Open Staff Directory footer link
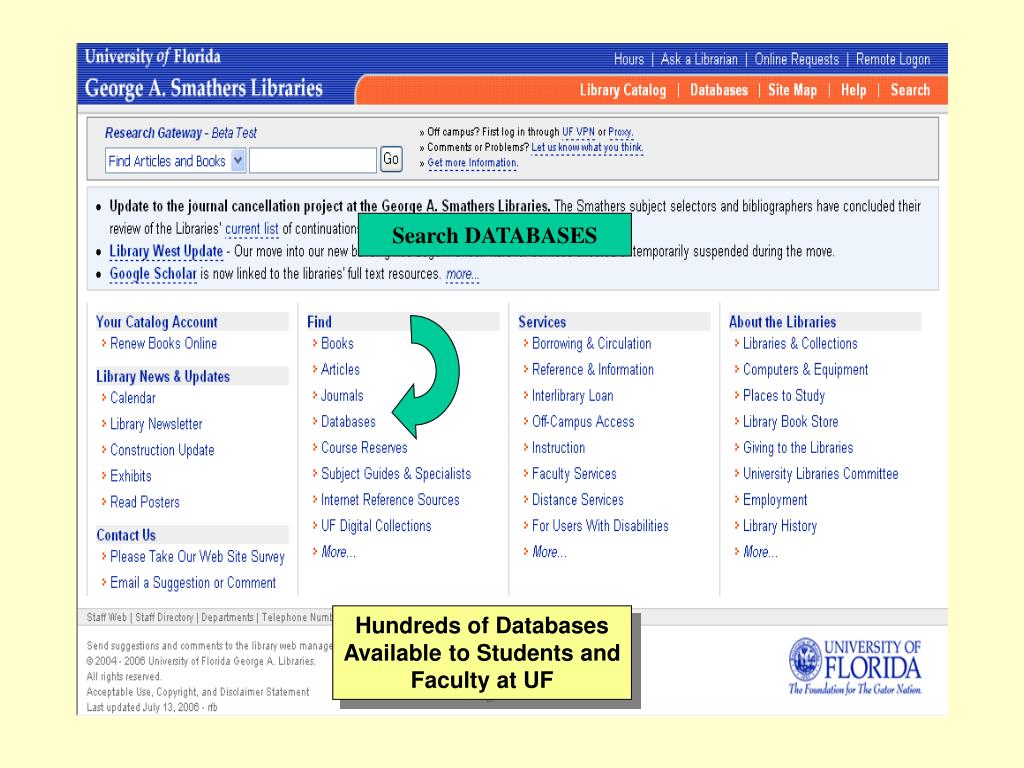Viewport: 1024px width, 768px height. click(164, 618)
